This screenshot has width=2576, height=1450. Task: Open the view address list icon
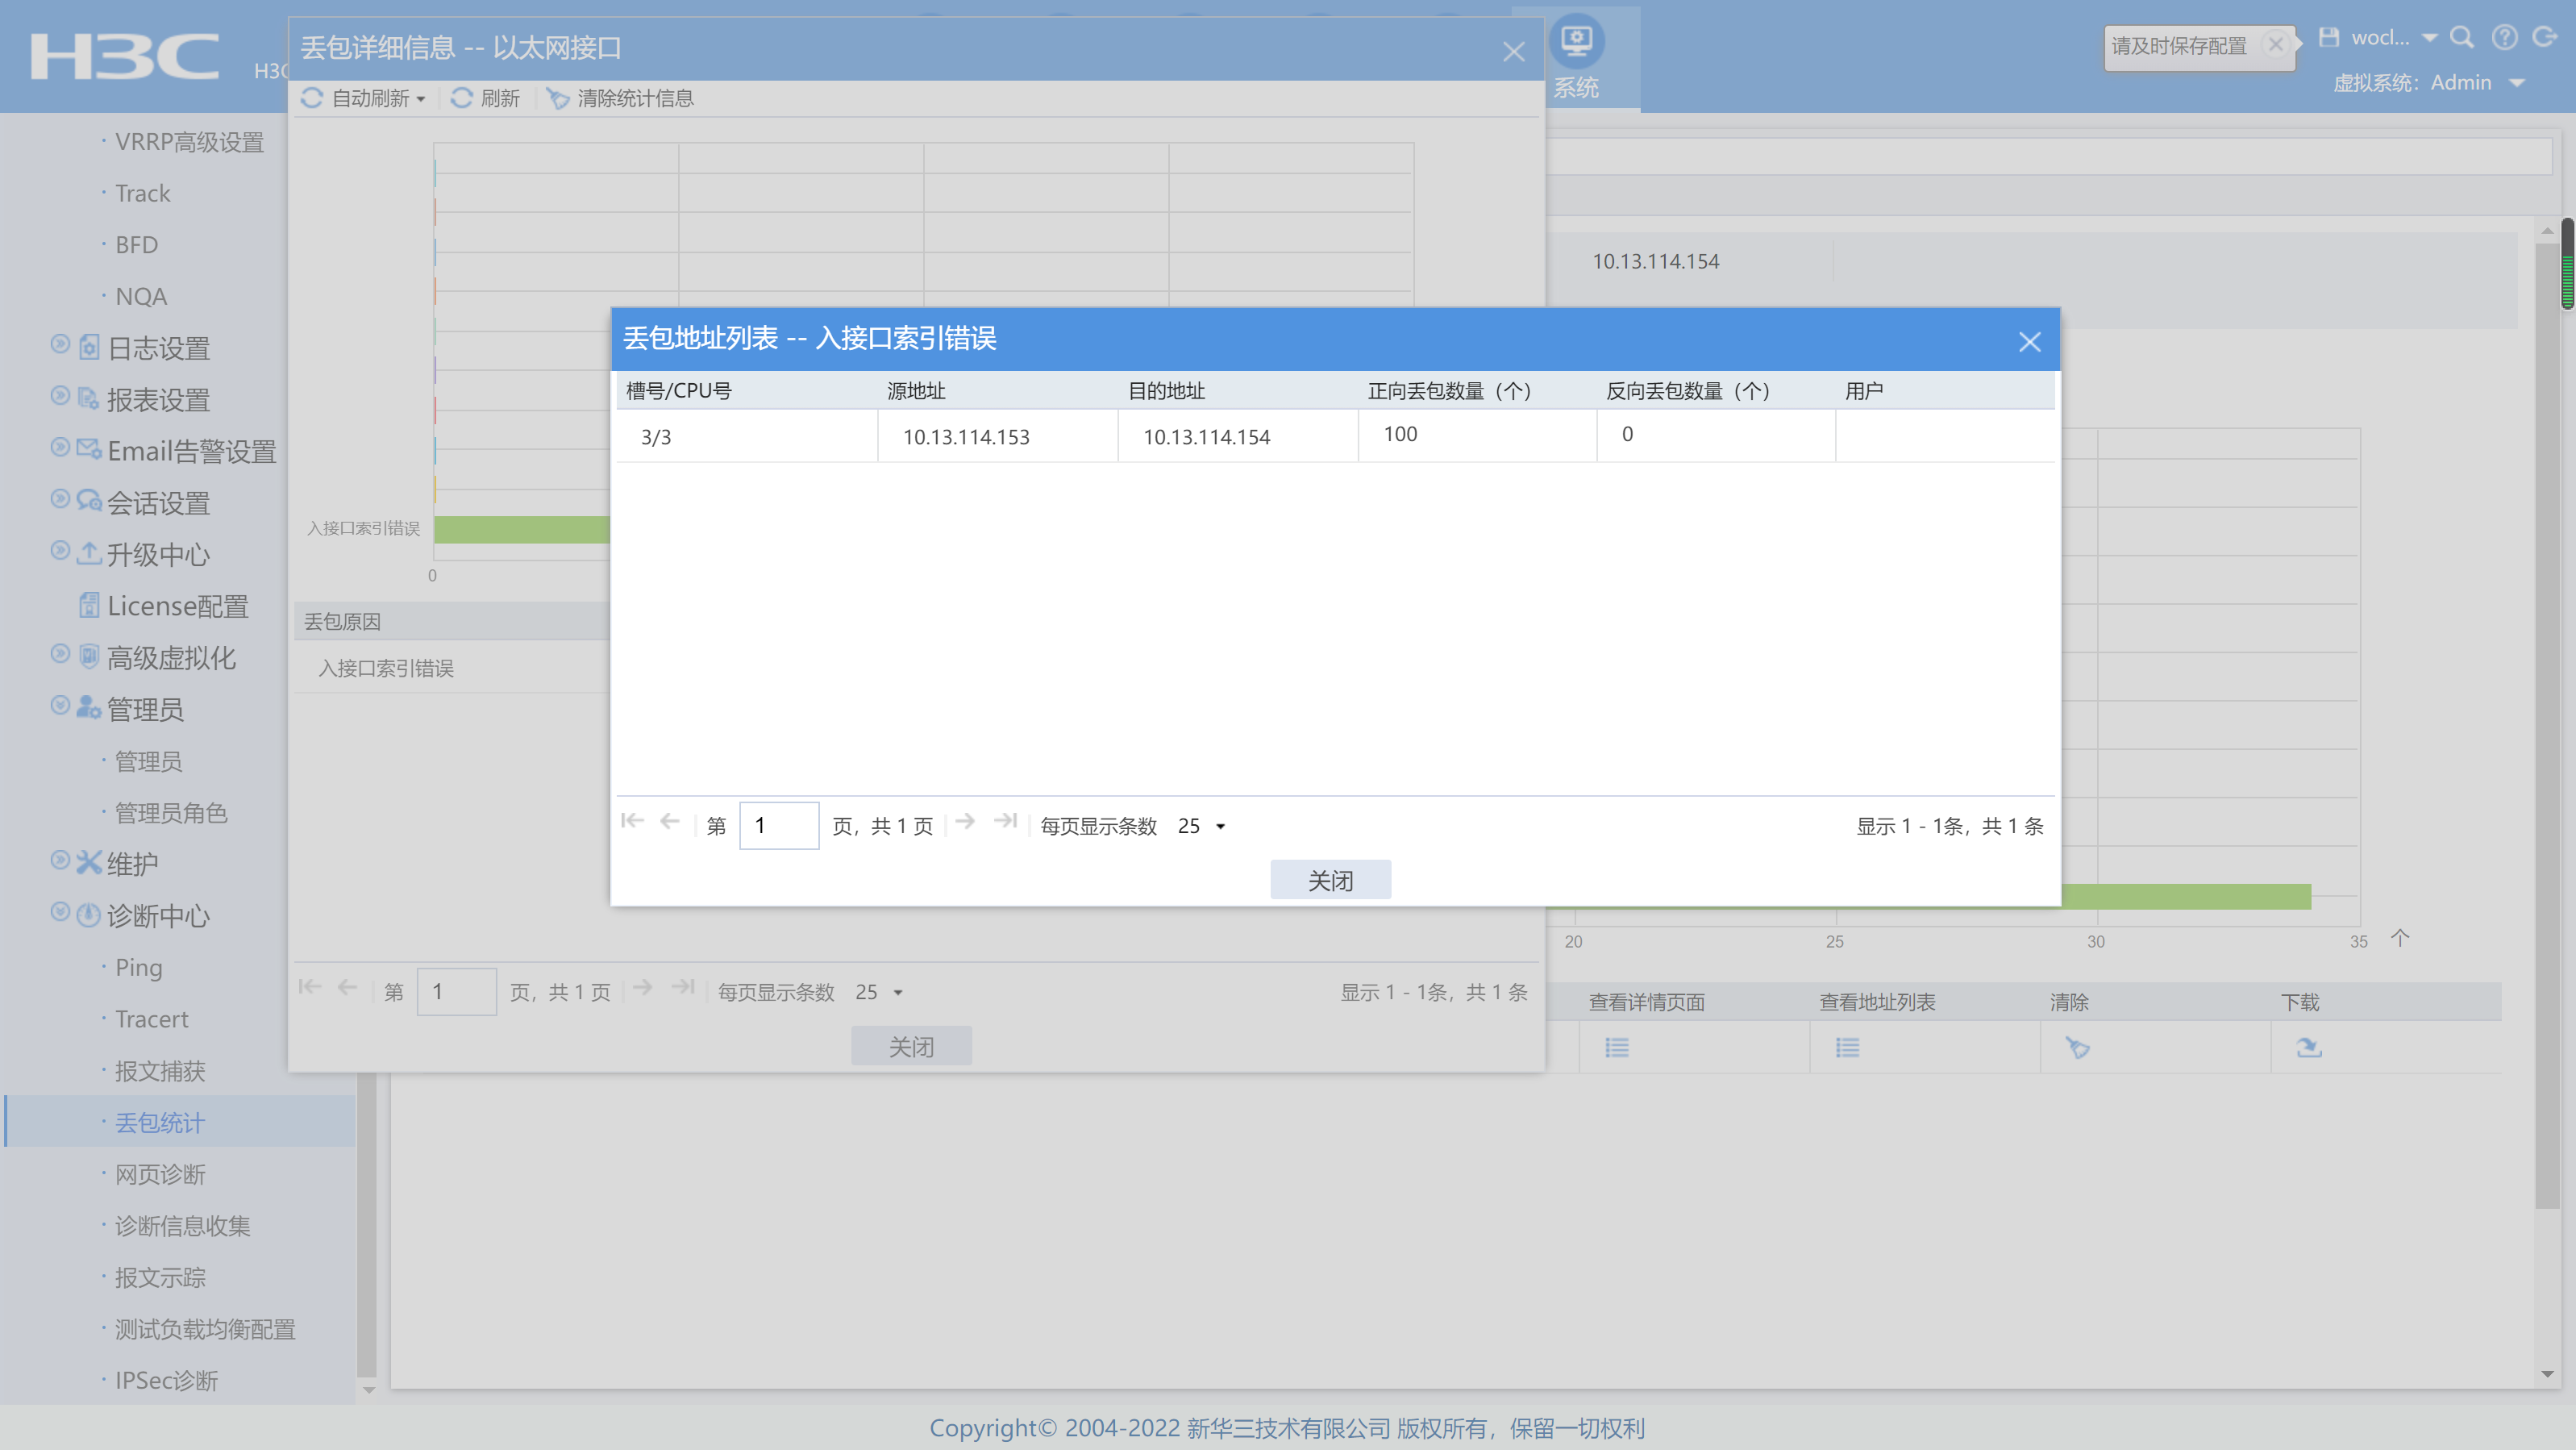(1848, 1048)
